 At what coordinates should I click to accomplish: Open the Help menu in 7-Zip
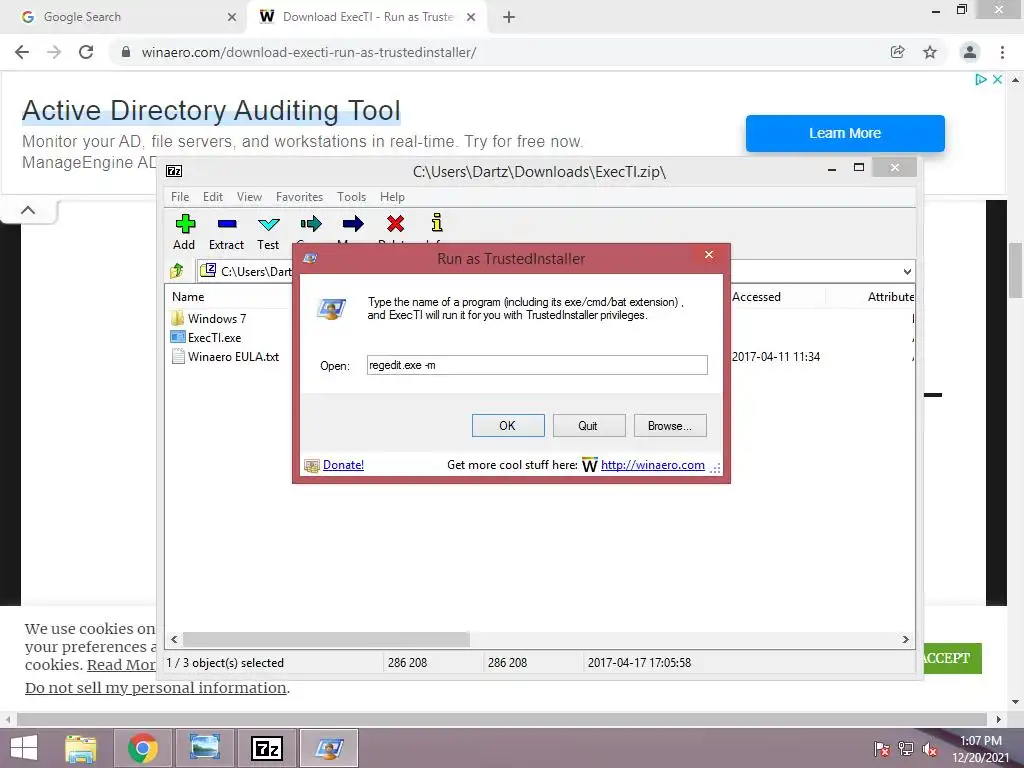coord(392,197)
